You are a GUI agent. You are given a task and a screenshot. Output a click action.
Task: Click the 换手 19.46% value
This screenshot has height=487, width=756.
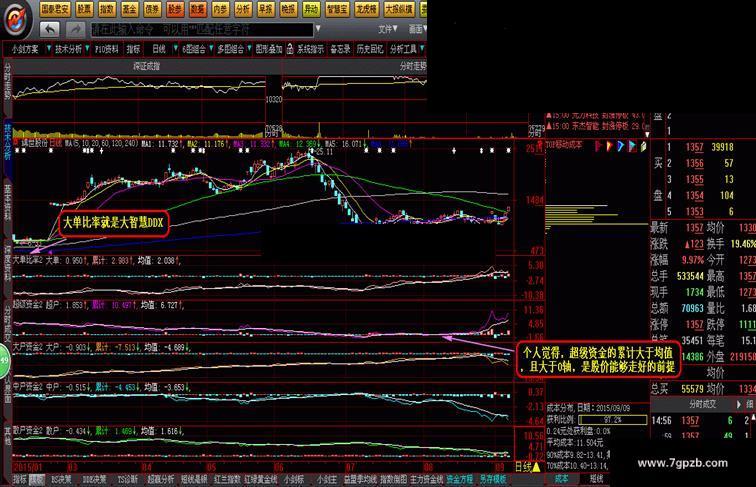coord(743,244)
